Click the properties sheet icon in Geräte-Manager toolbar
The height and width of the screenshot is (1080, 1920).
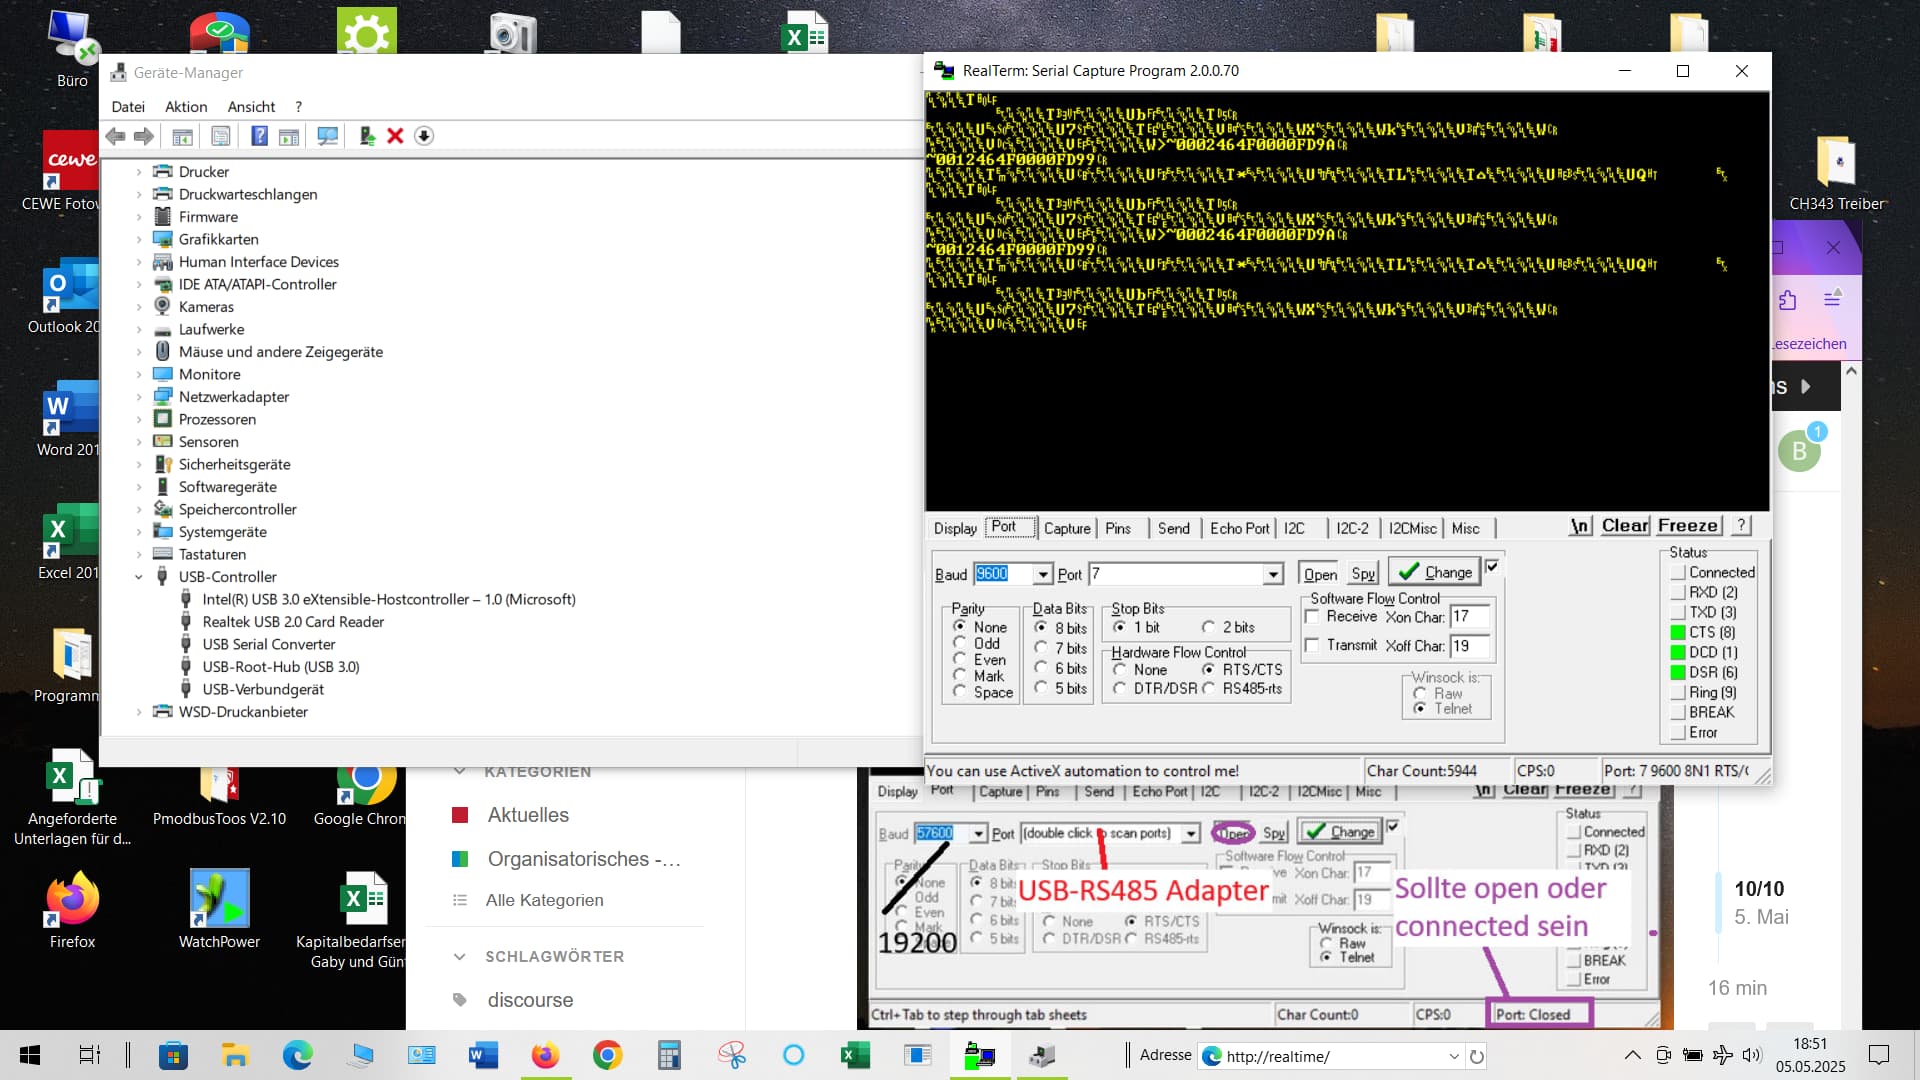[x=220, y=136]
